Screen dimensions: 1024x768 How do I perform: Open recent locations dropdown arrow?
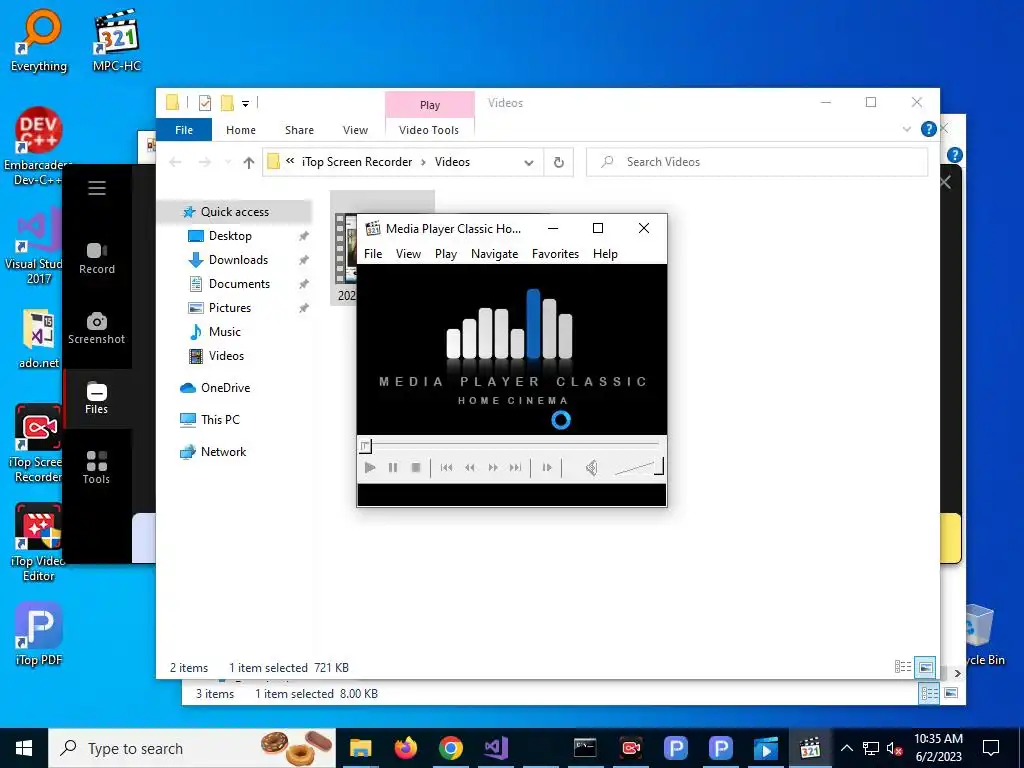click(228, 163)
